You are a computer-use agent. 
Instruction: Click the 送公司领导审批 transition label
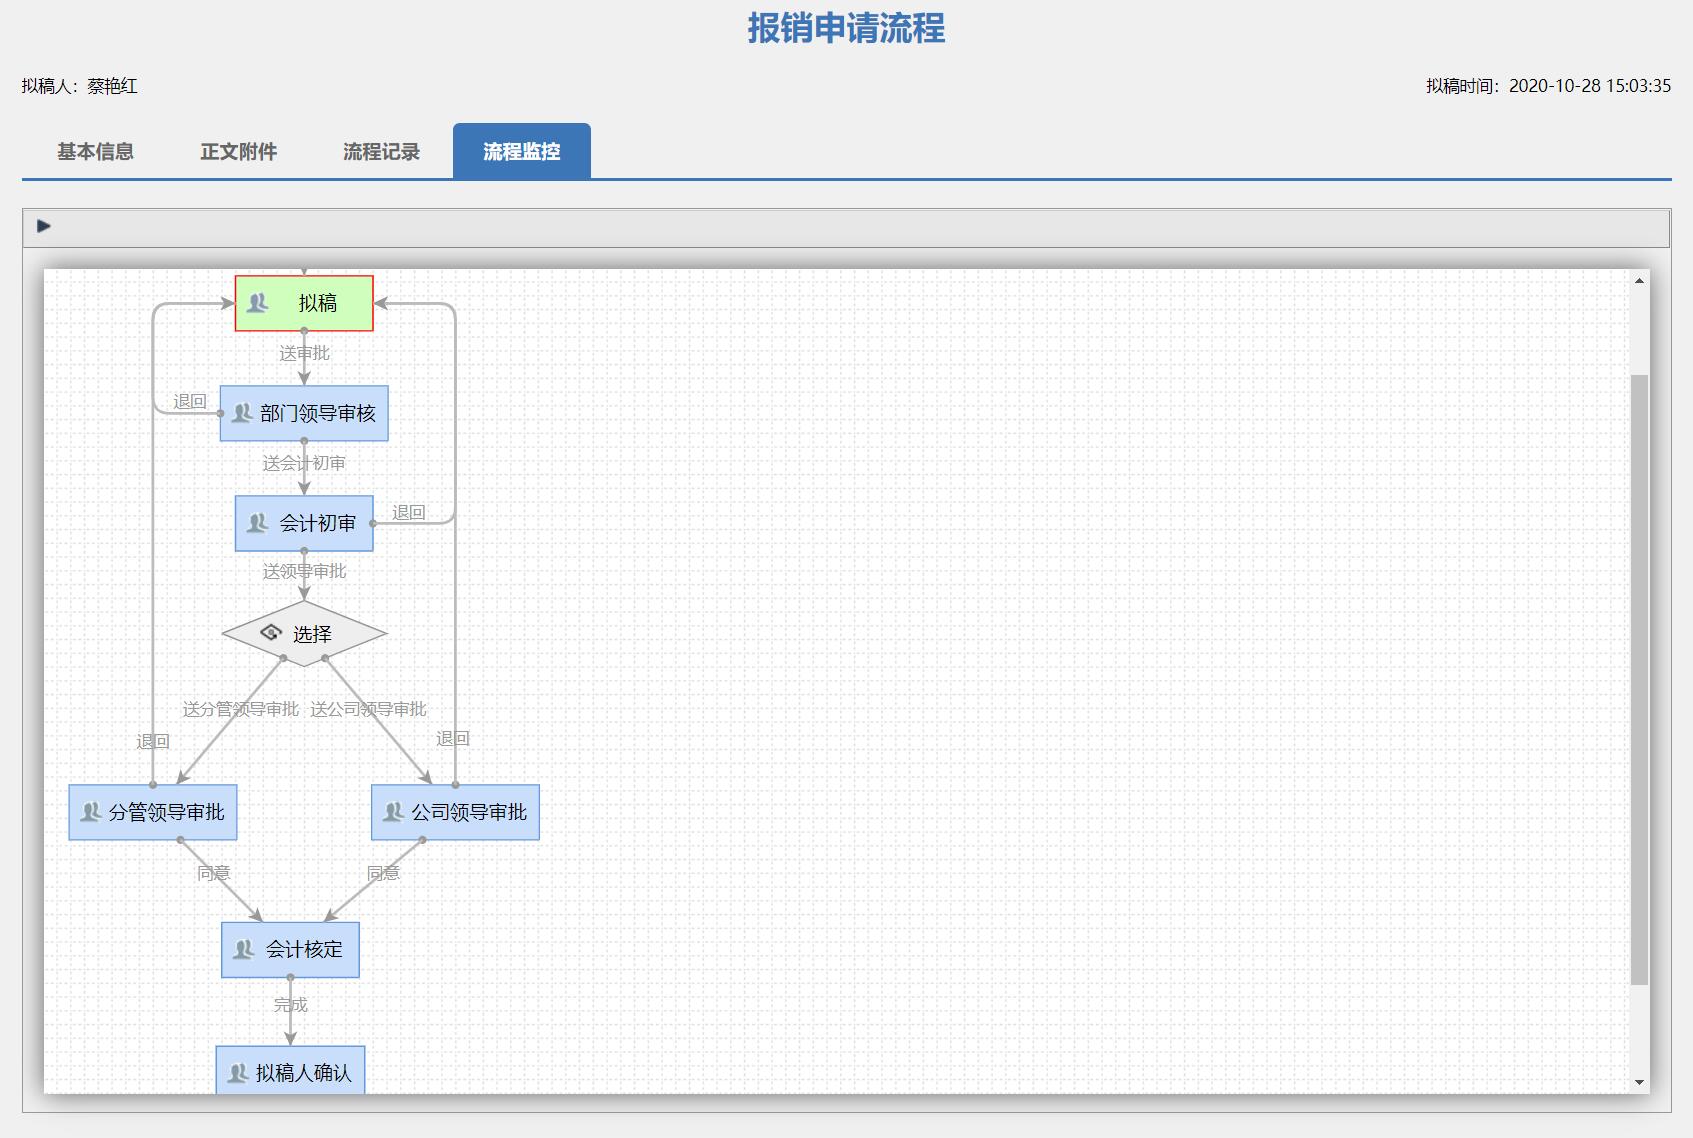(368, 709)
